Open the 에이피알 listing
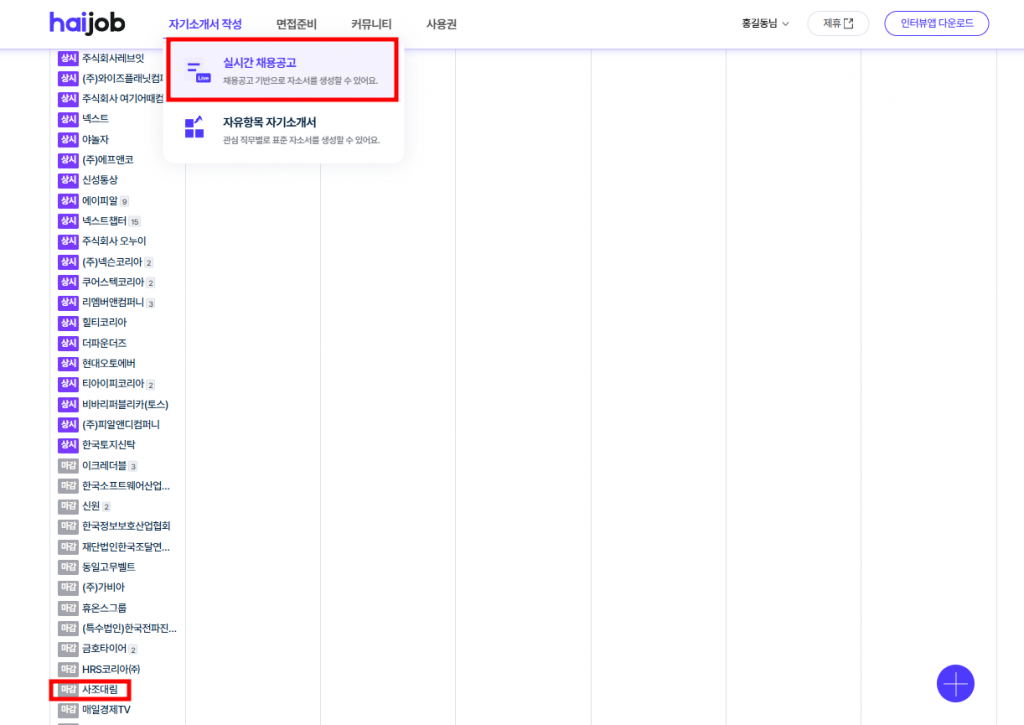 click(x=100, y=201)
